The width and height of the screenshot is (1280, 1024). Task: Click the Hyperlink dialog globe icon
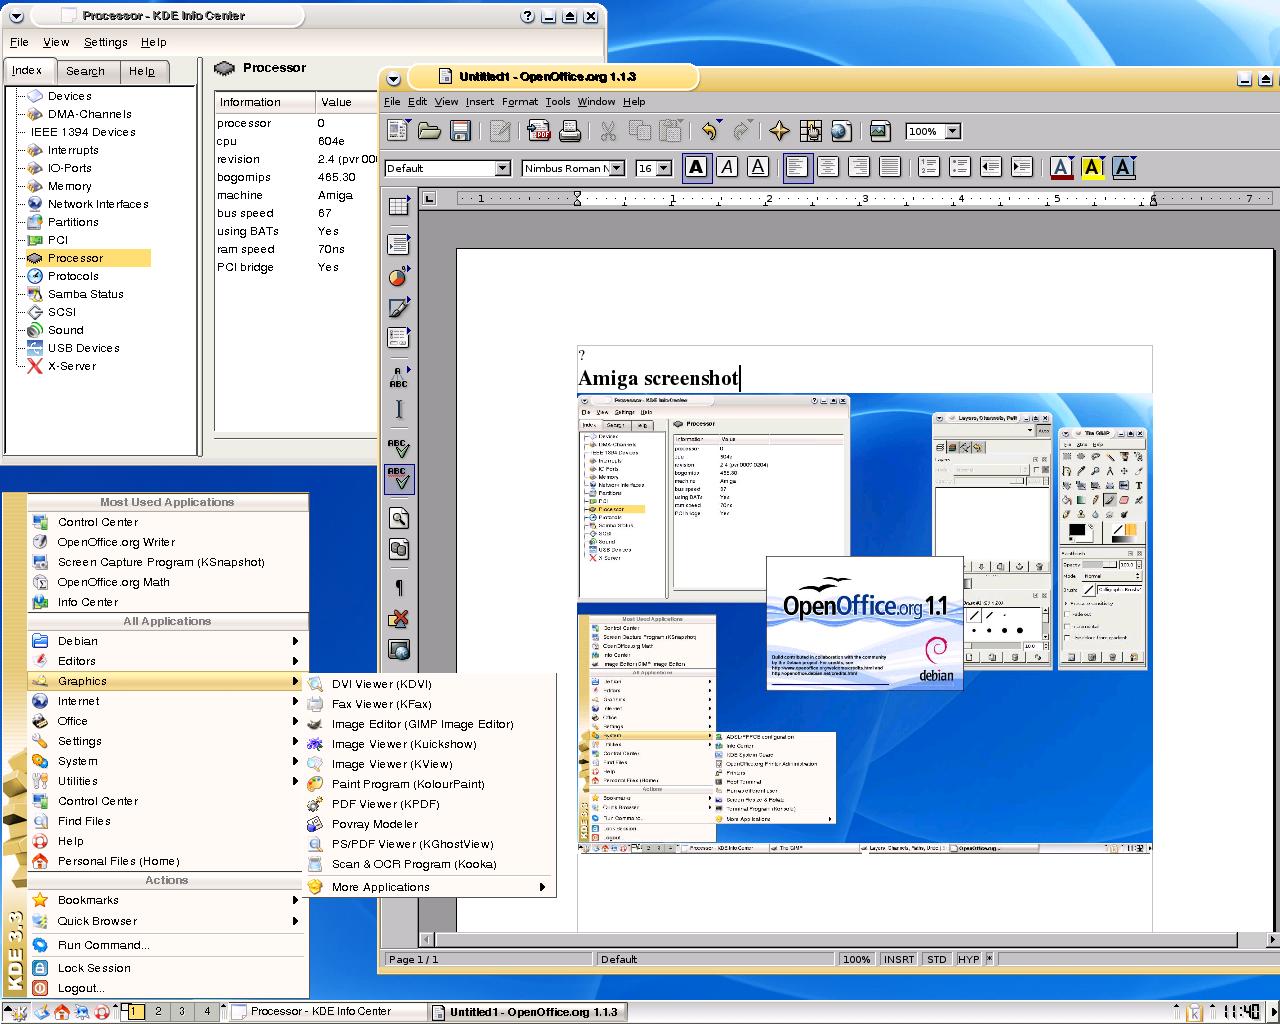(x=840, y=131)
